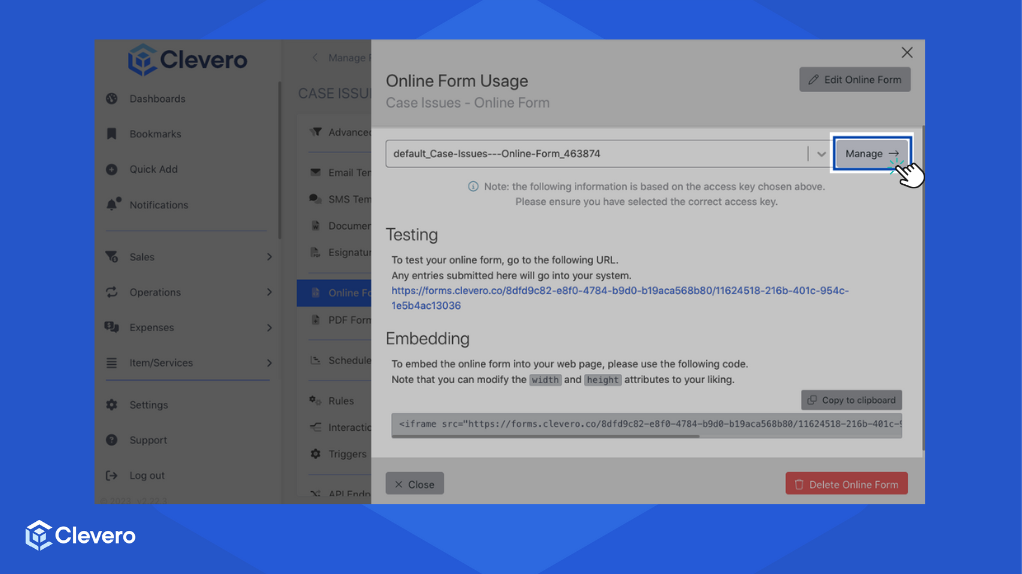Click the Support question mark icon
This screenshot has width=1022, height=574.
(112, 440)
